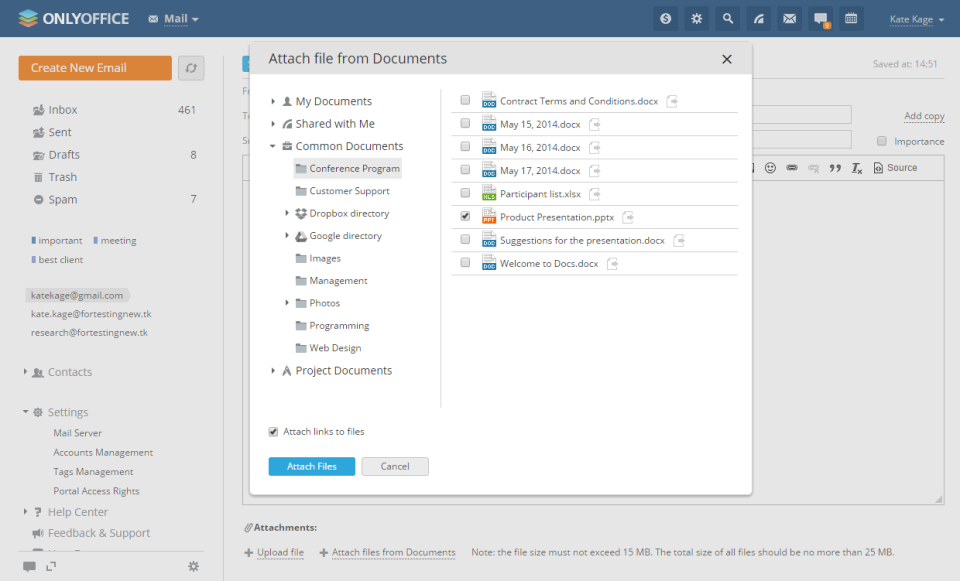The height and width of the screenshot is (581, 960).
Task: Toggle the Attach links to files checkbox
Action: [274, 432]
